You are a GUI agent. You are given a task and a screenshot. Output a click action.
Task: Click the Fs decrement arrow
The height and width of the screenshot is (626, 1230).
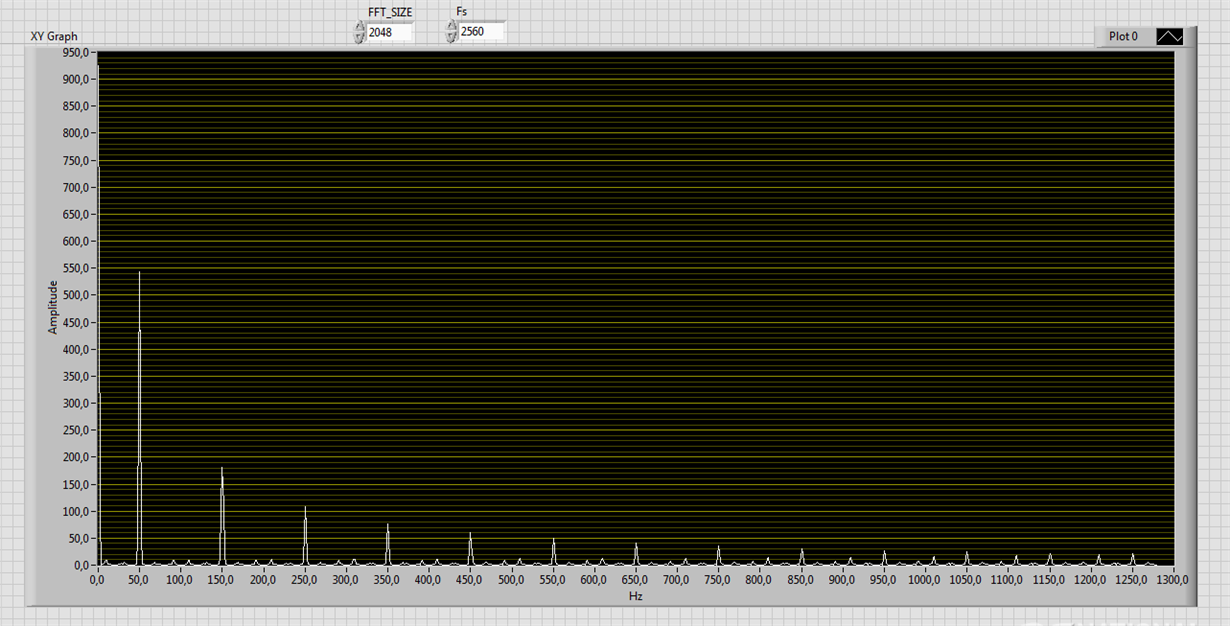pos(451,37)
